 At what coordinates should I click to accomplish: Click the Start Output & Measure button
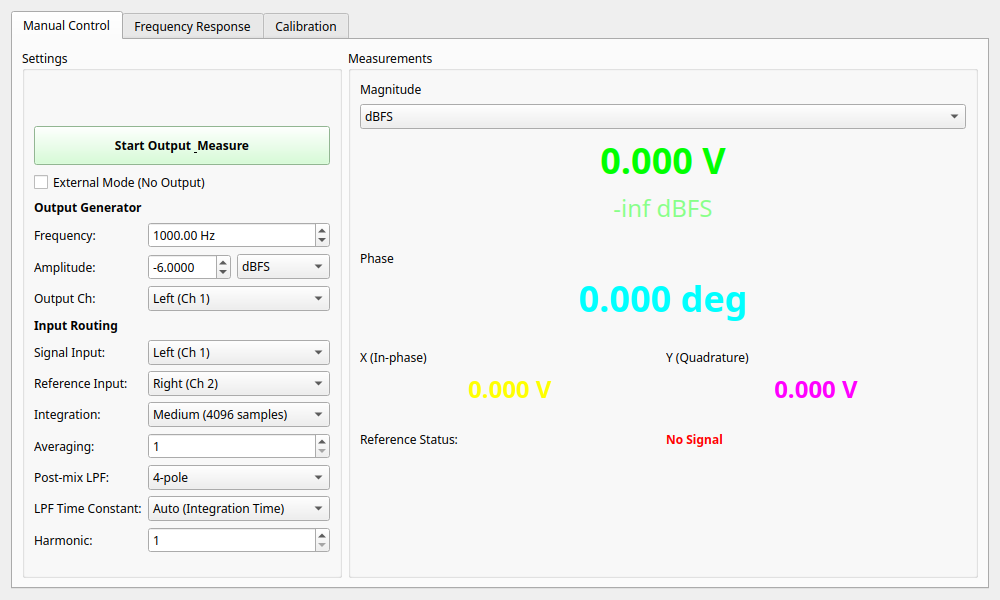tap(181, 145)
